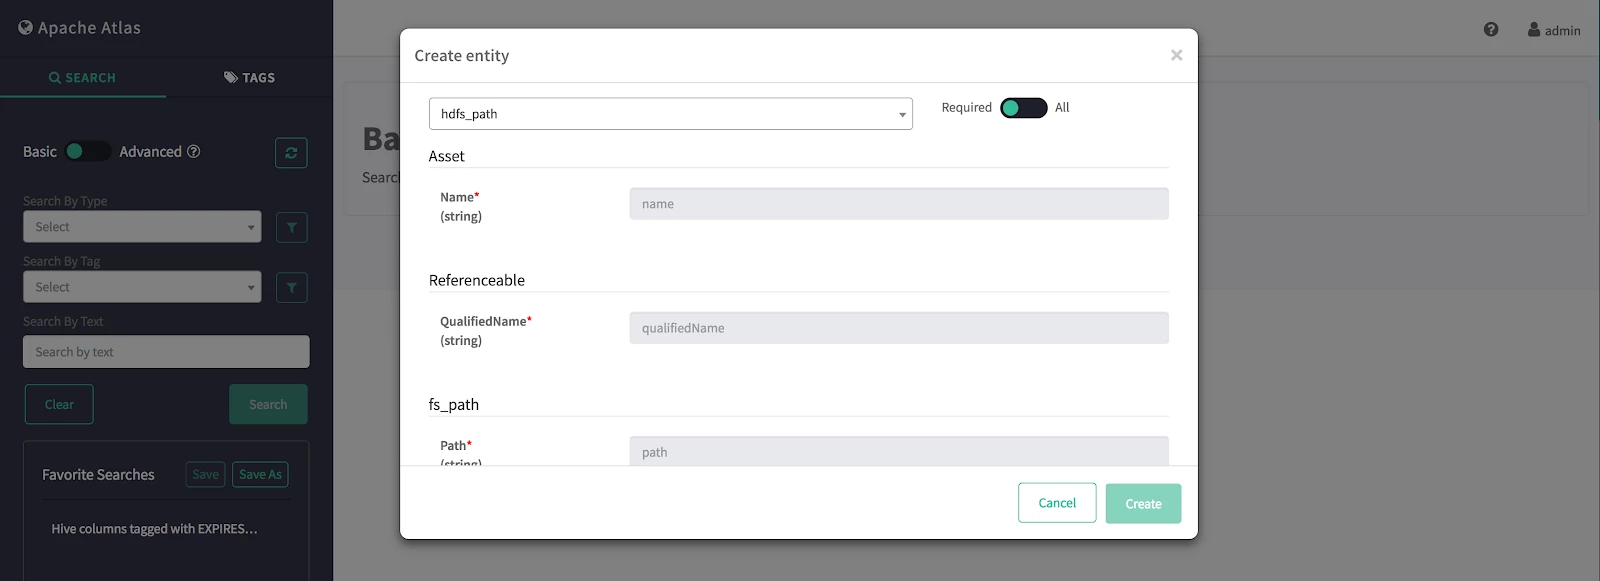Image resolution: width=1600 pixels, height=581 pixels.
Task: Focus the Path input field
Action: (899, 451)
